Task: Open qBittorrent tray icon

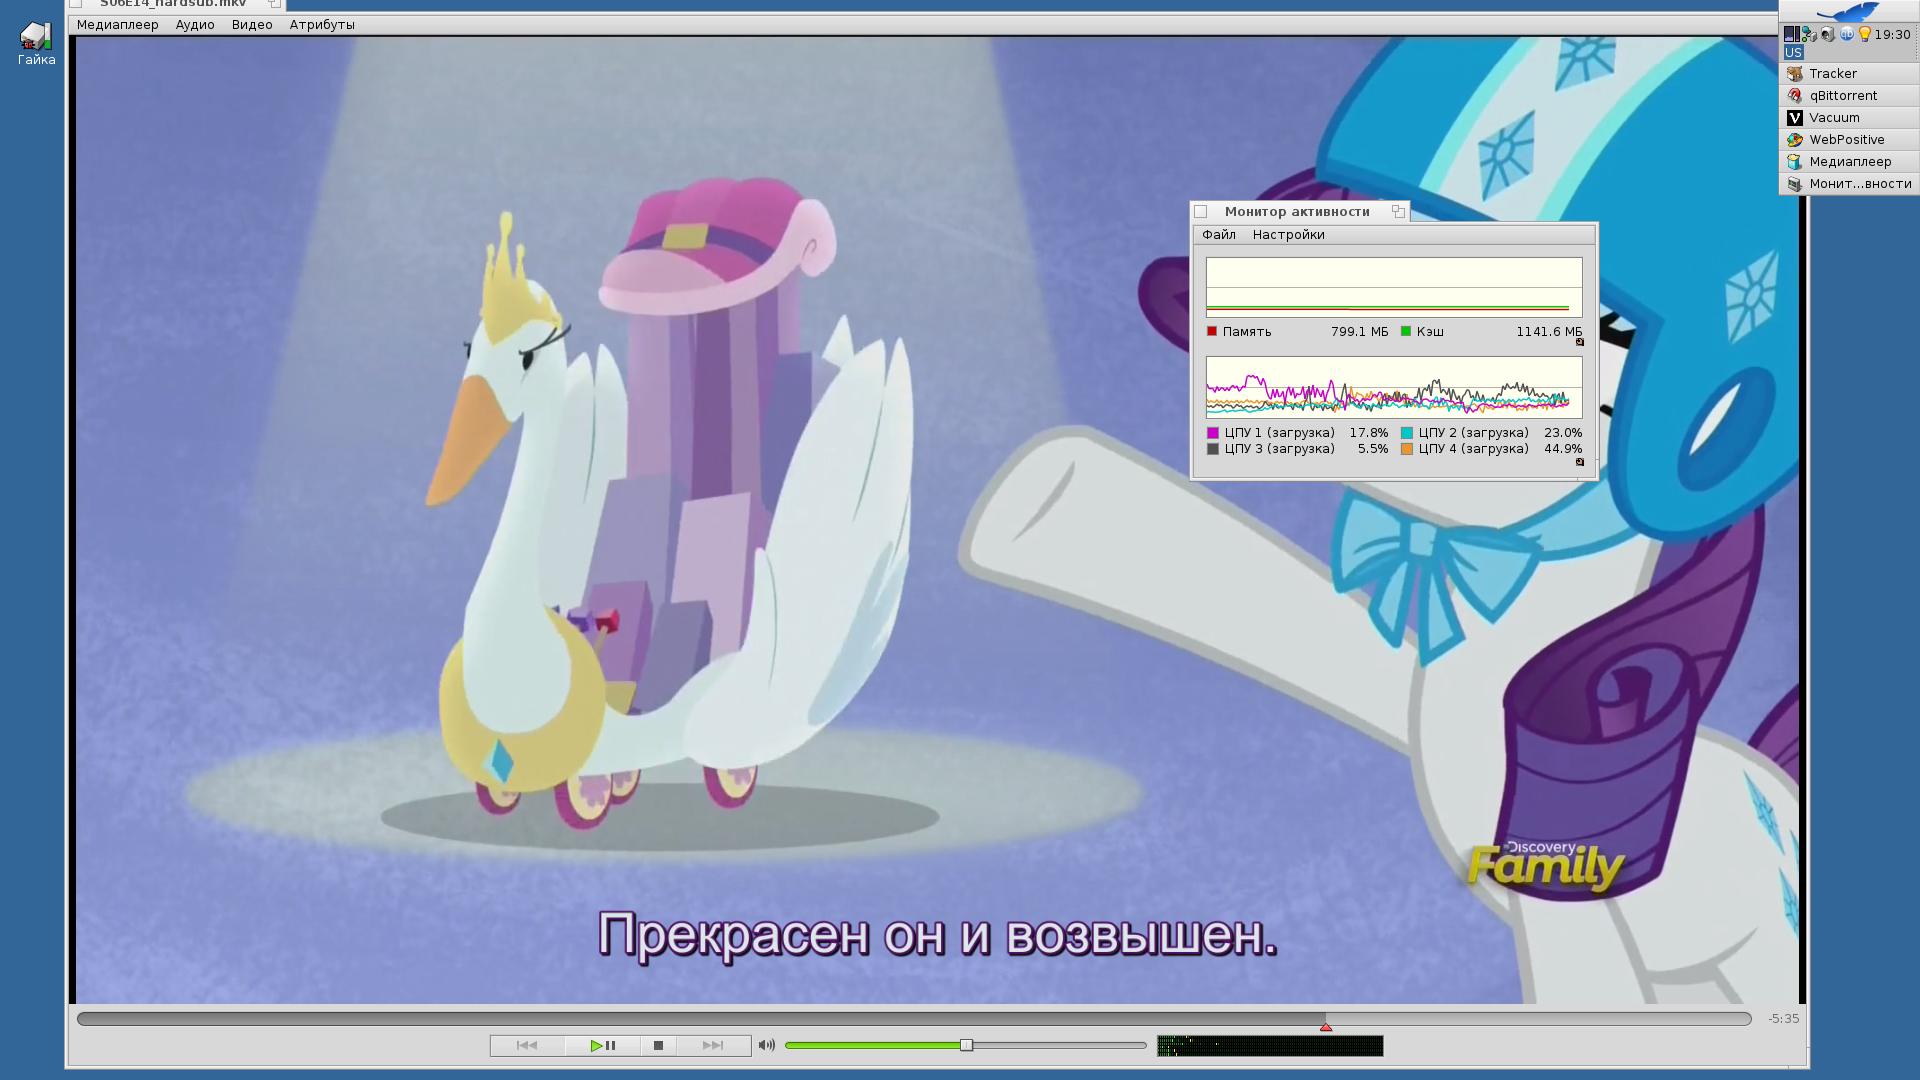Action: click(1847, 34)
